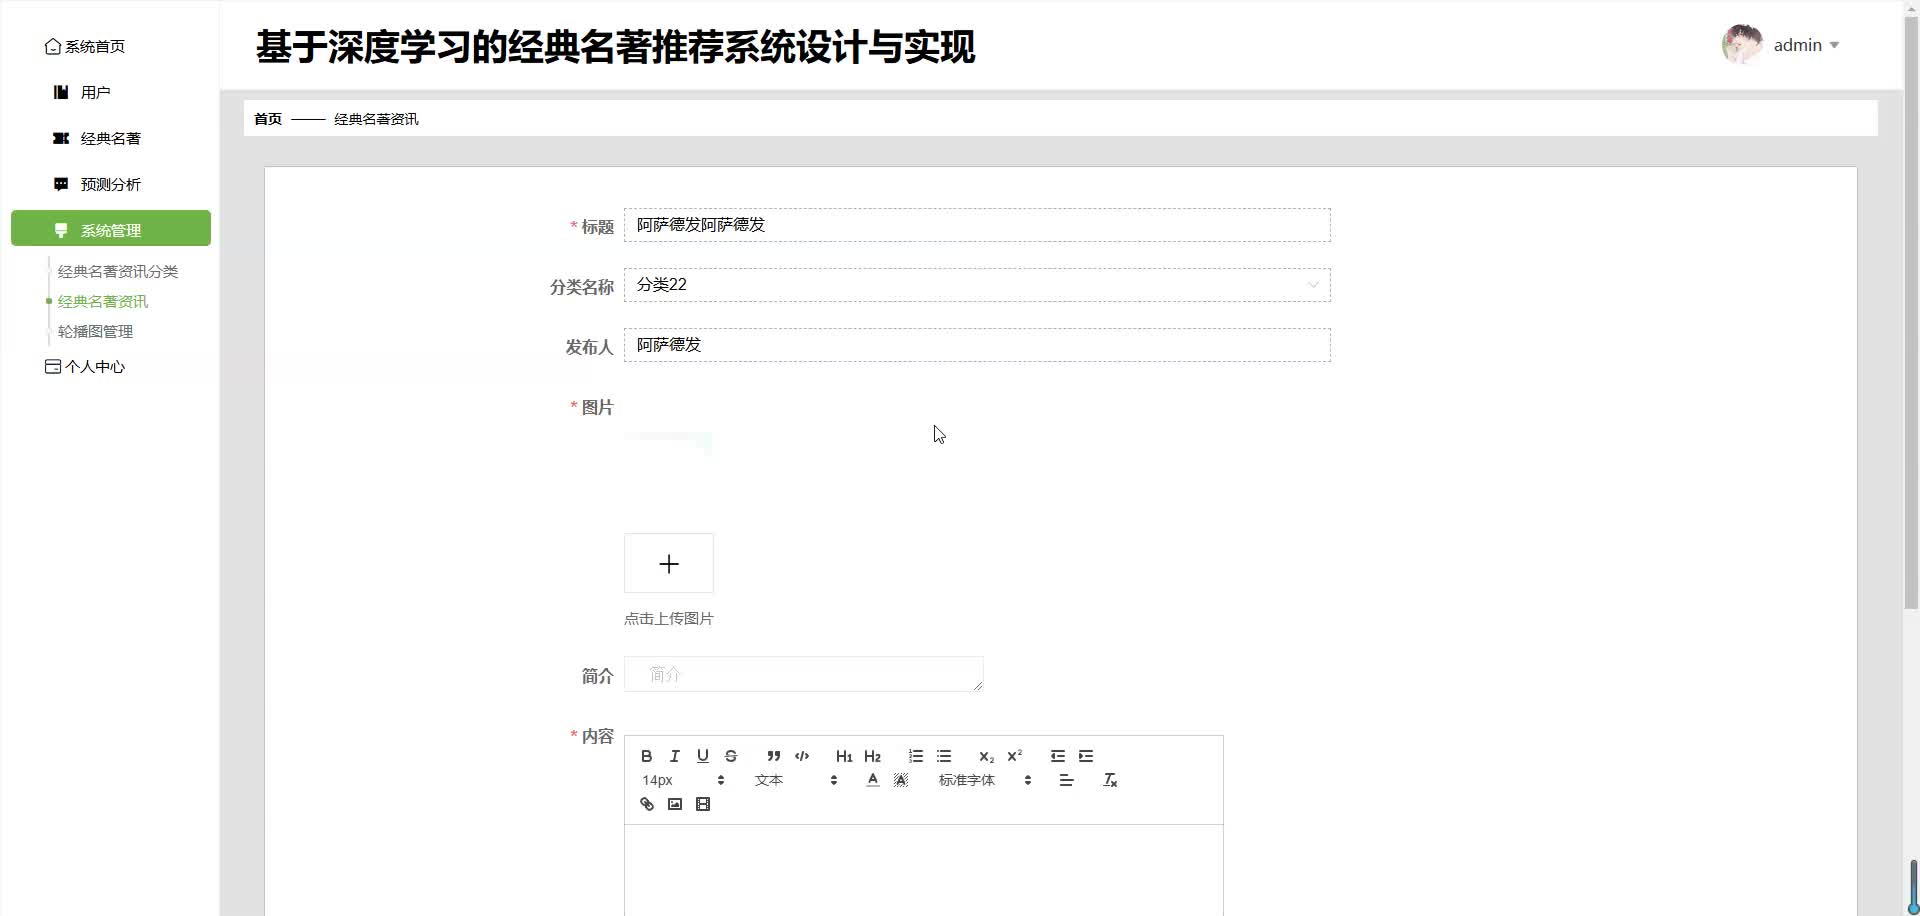1920x916 pixels.
Task: Open the font color picker
Action: 872,779
